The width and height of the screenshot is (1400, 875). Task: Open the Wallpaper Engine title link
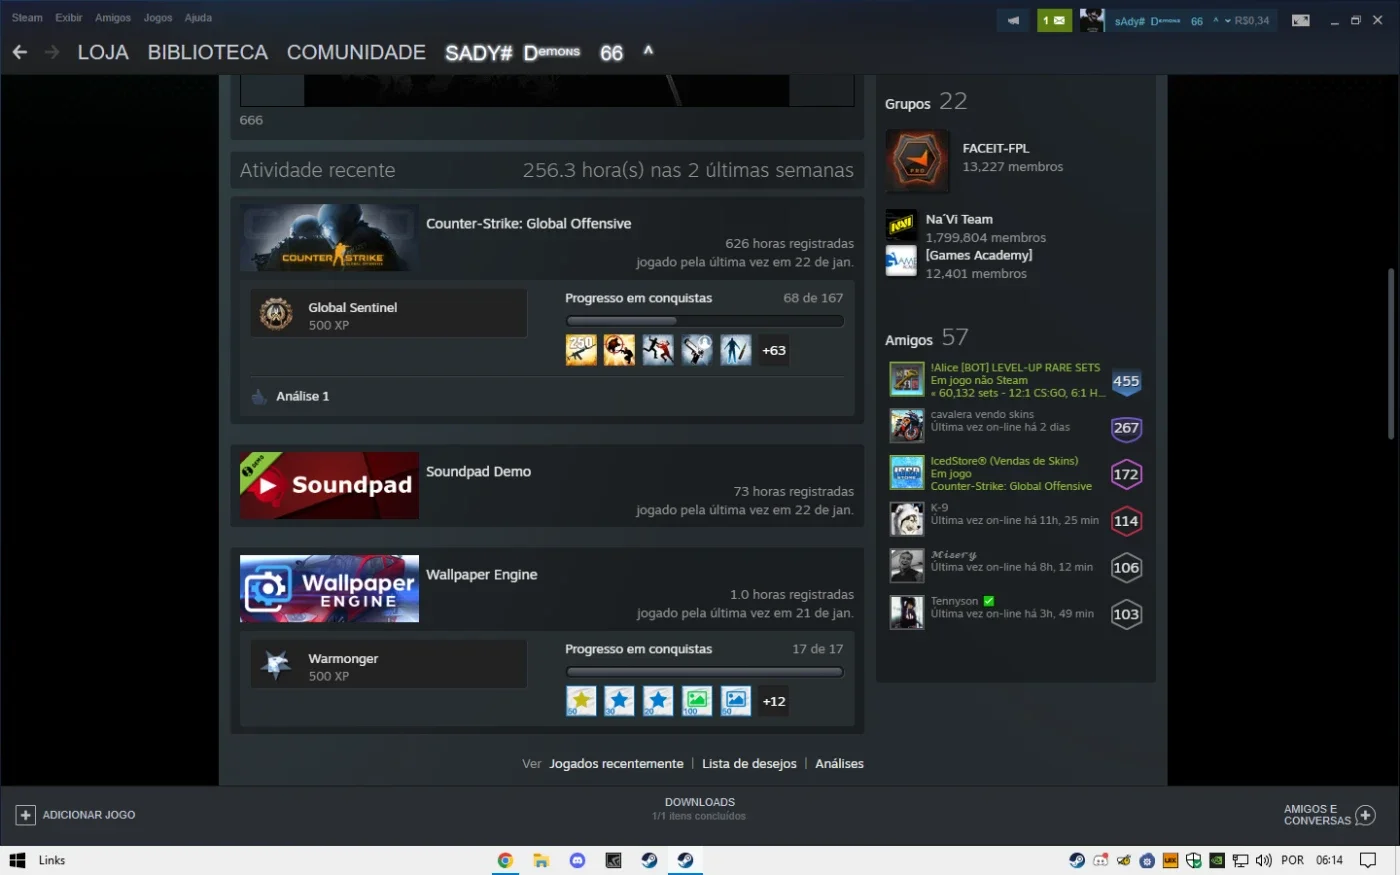click(x=481, y=574)
